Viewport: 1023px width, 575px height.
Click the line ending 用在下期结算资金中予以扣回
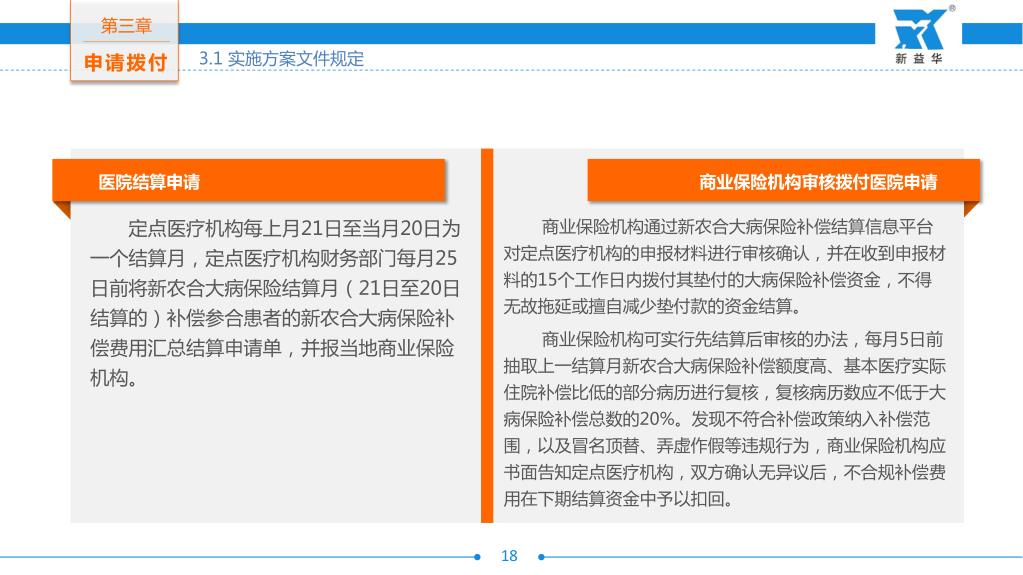pos(618,499)
